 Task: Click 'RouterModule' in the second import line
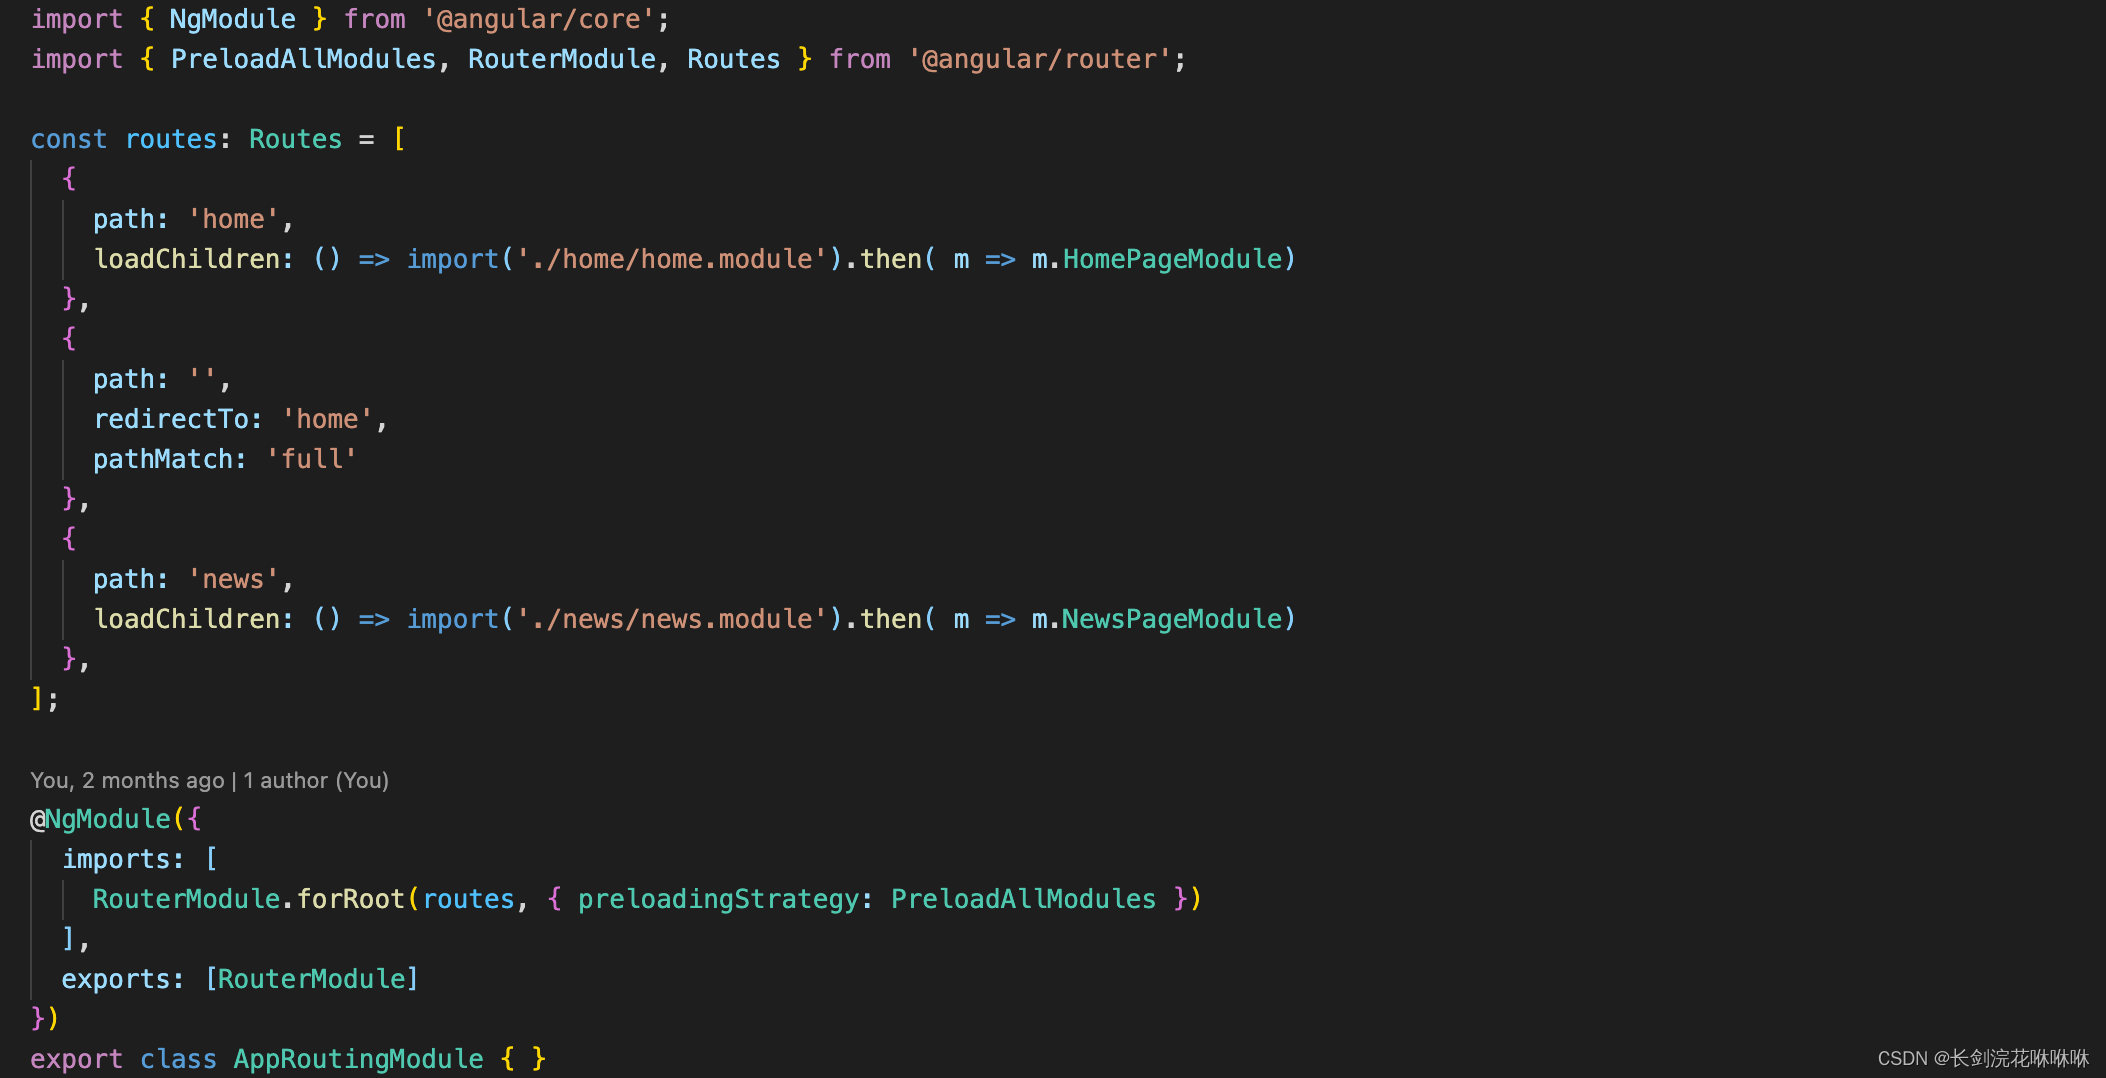[562, 59]
